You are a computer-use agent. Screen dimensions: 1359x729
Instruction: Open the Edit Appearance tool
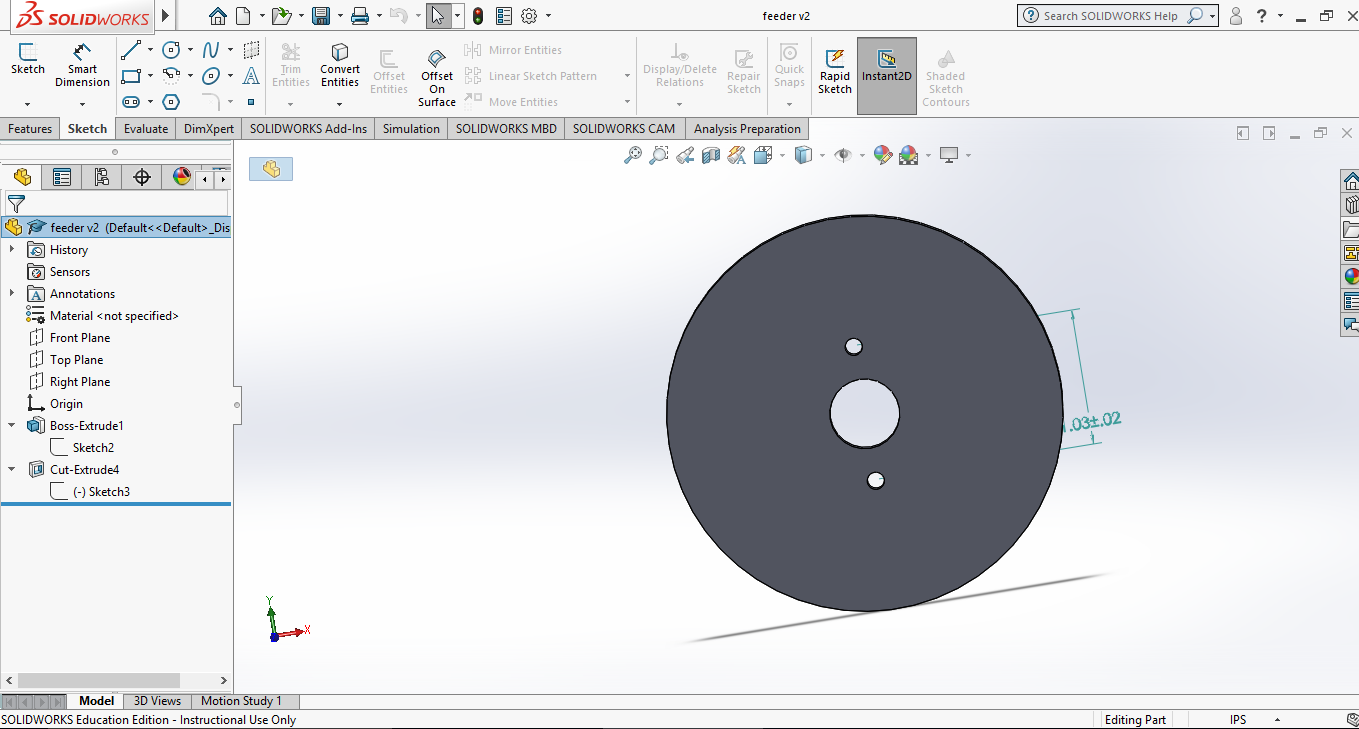click(x=883, y=155)
